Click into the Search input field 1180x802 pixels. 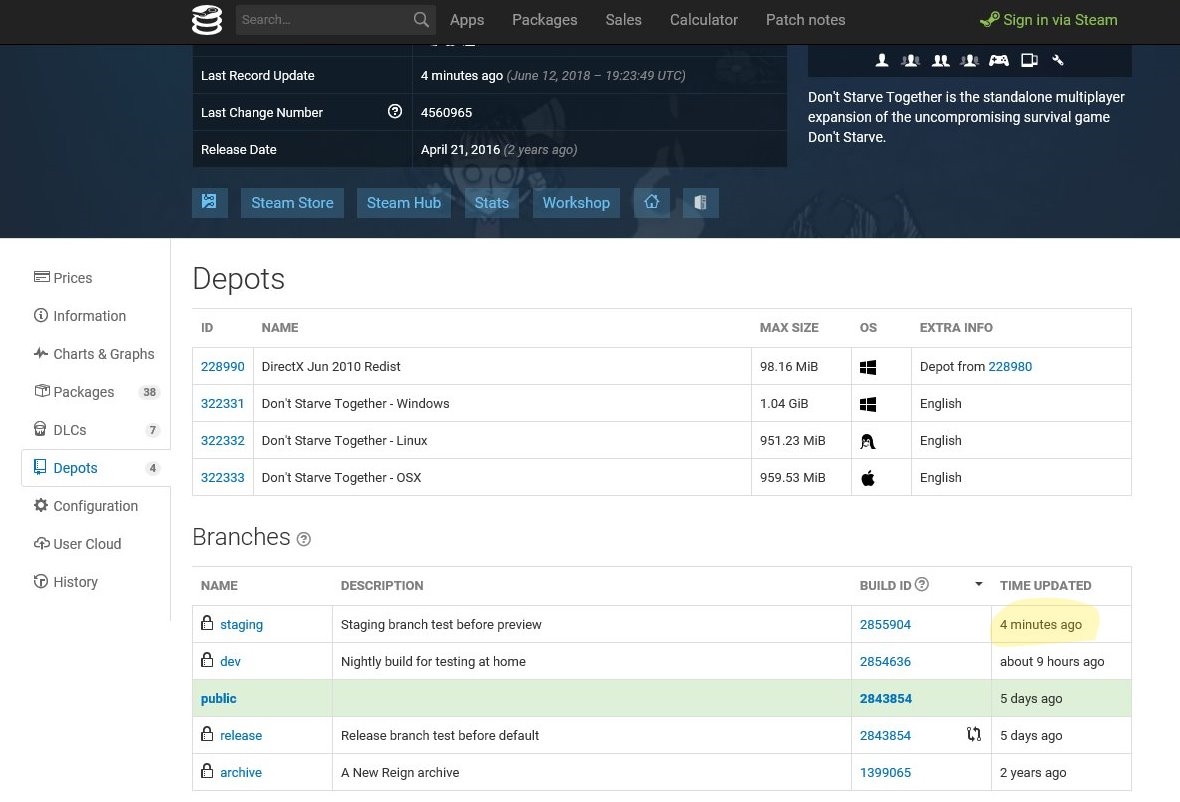322,20
